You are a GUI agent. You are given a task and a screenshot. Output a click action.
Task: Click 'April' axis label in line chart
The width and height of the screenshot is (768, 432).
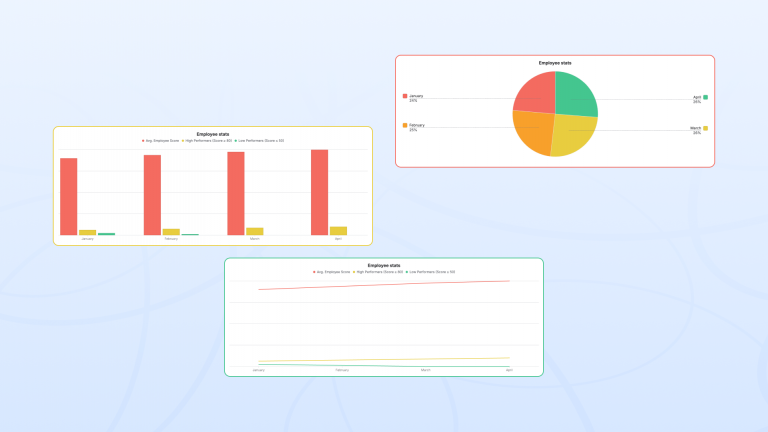(x=509, y=370)
